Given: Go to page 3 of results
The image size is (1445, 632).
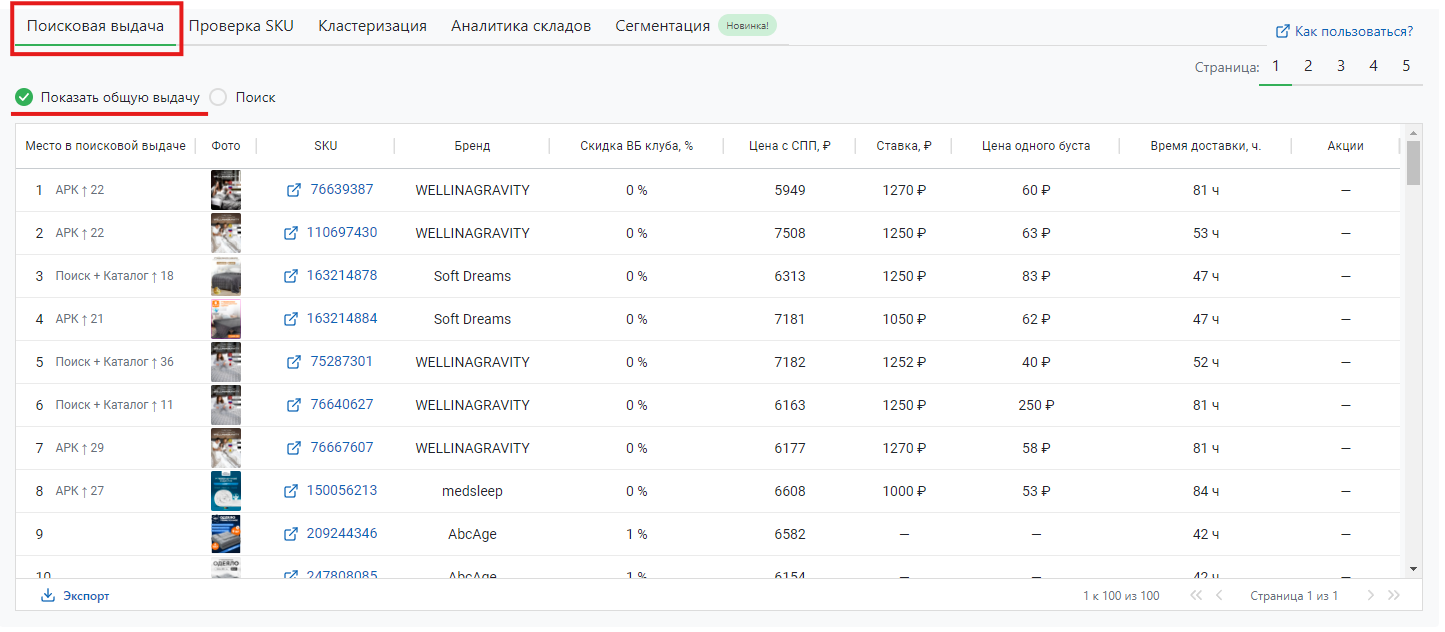Looking at the screenshot, I should 1341,66.
